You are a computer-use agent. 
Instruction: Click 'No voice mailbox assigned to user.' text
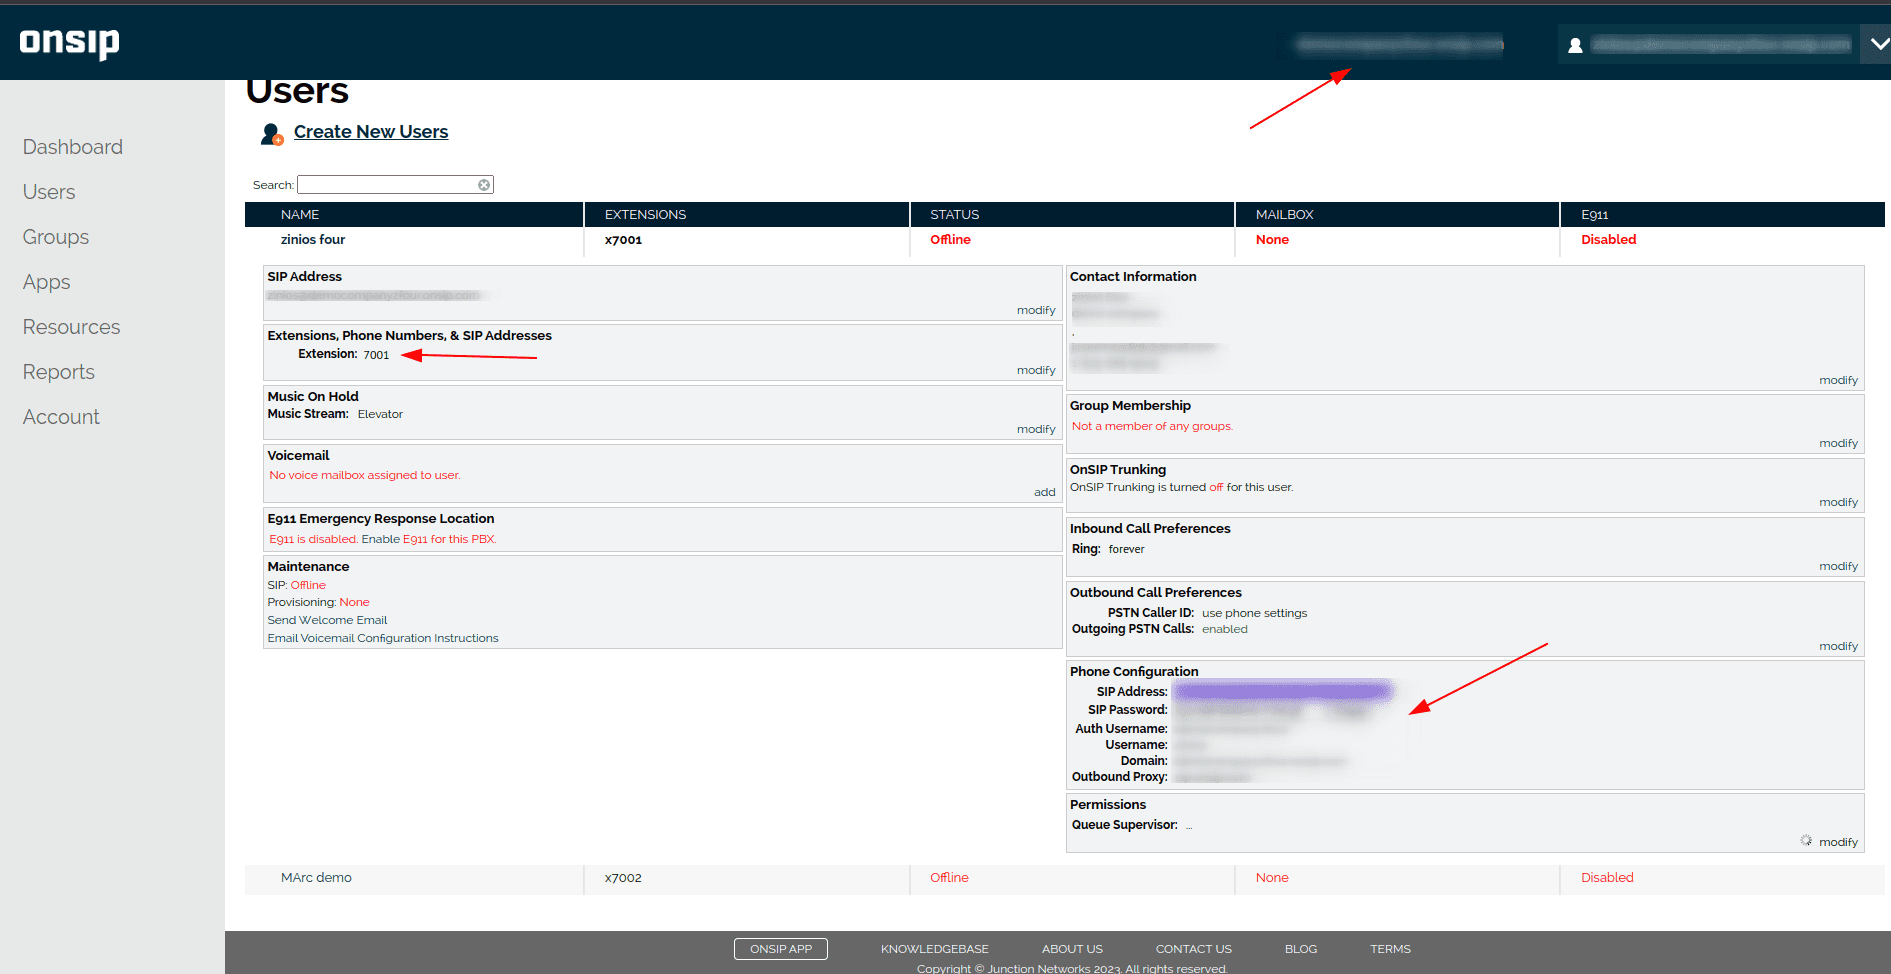(365, 475)
